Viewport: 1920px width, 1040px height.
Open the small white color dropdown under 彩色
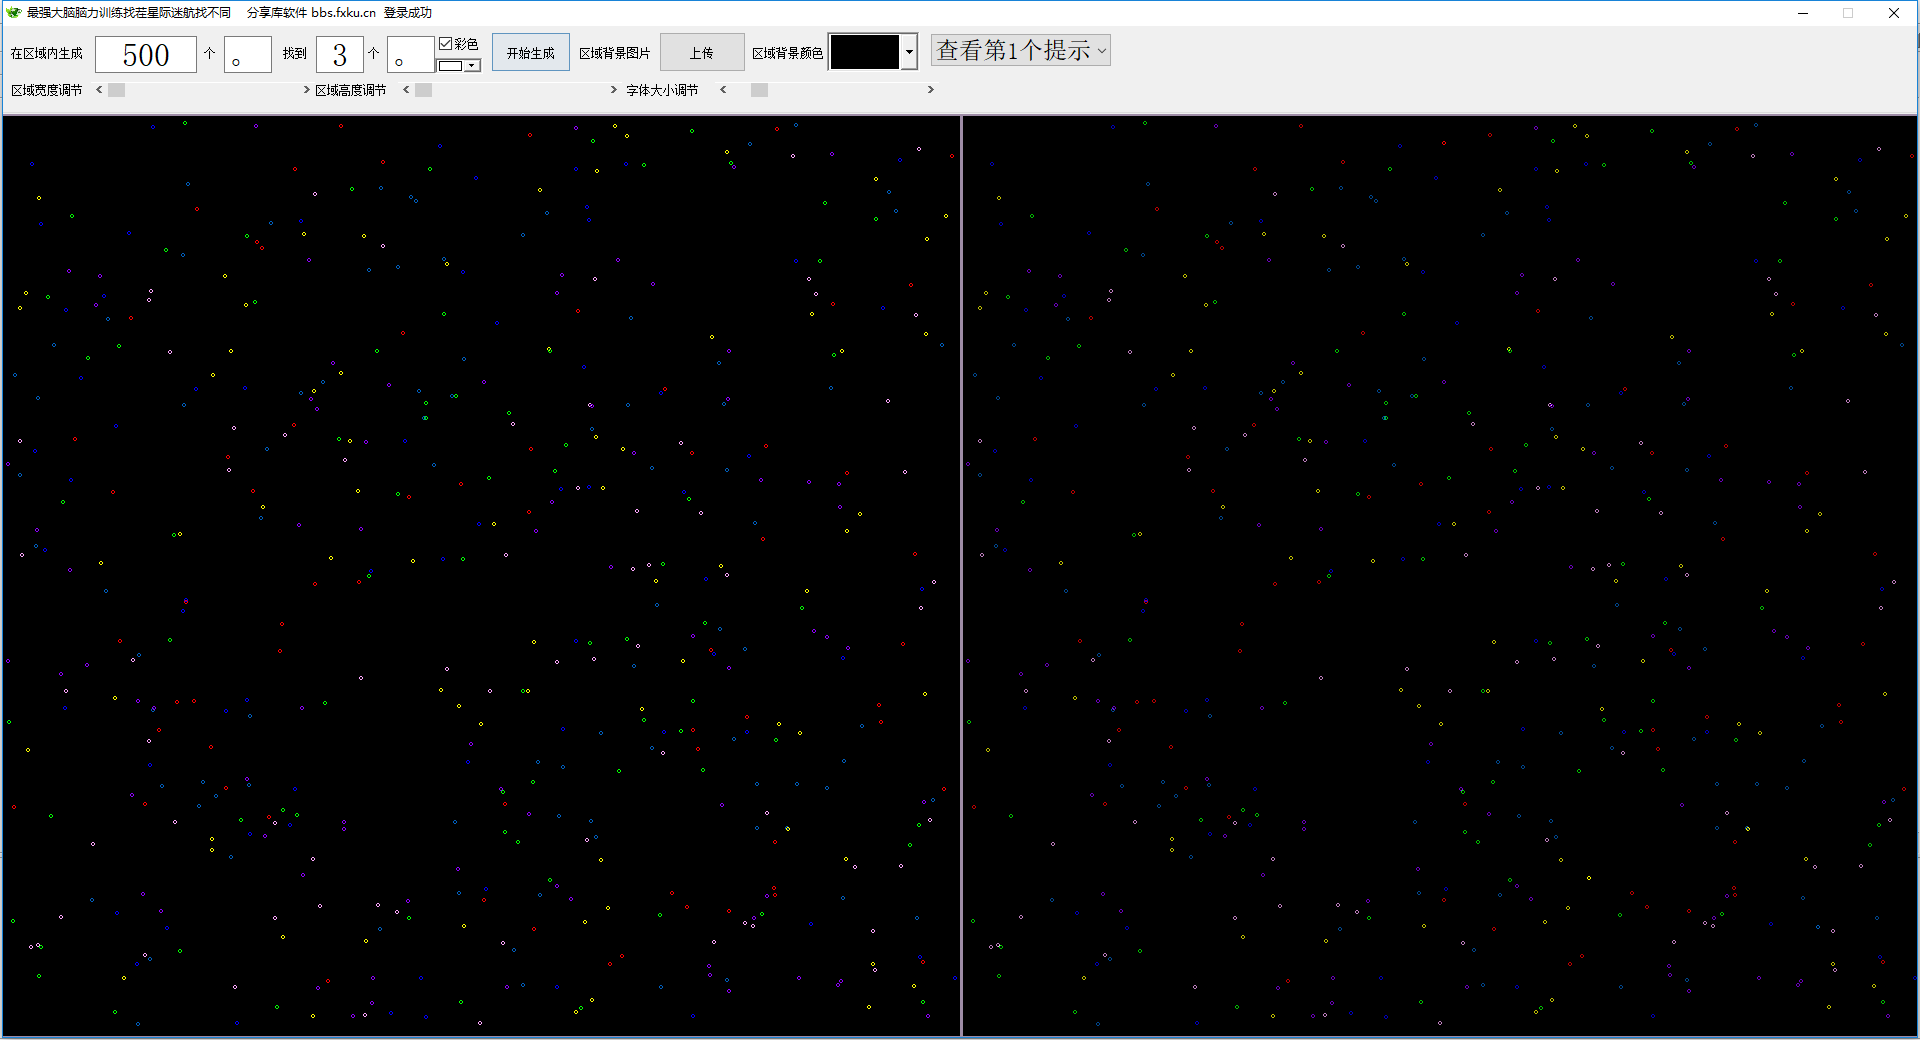click(472, 66)
